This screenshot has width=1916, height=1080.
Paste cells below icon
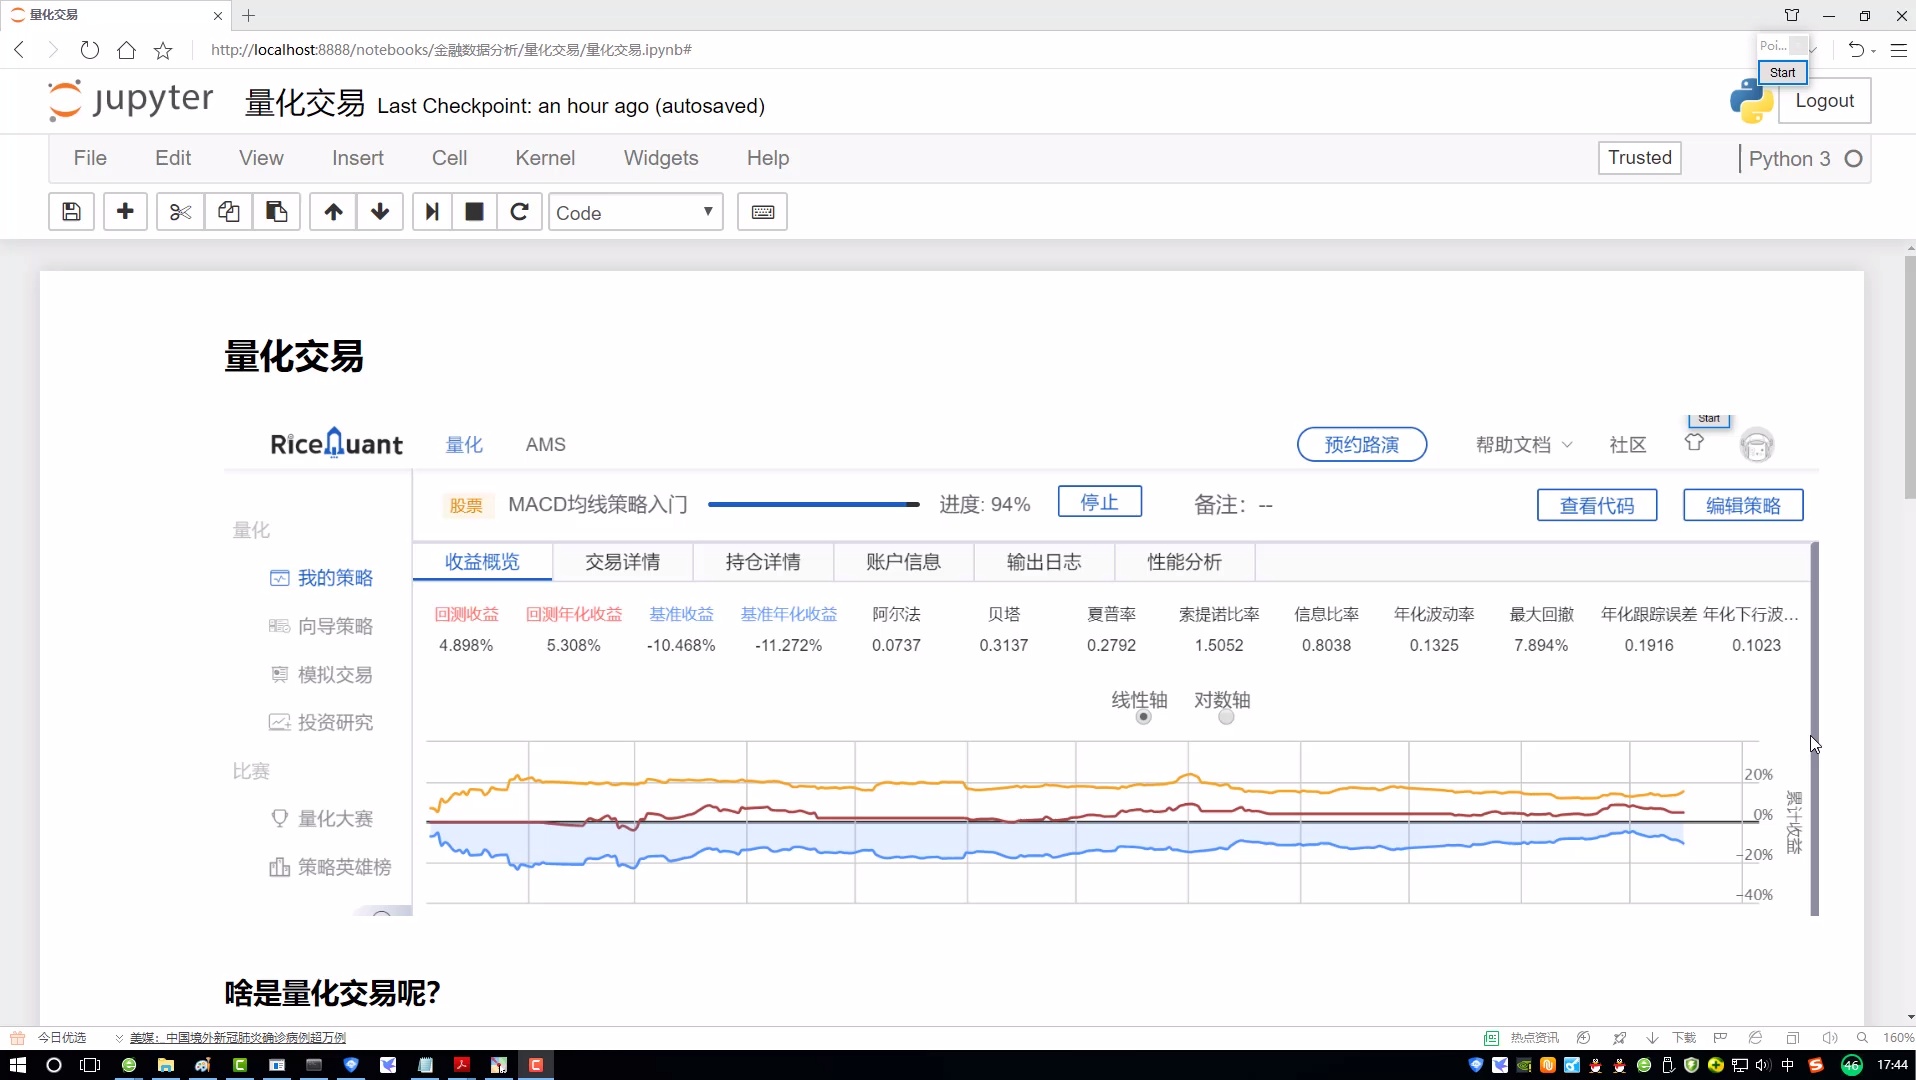pyautogui.click(x=276, y=212)
